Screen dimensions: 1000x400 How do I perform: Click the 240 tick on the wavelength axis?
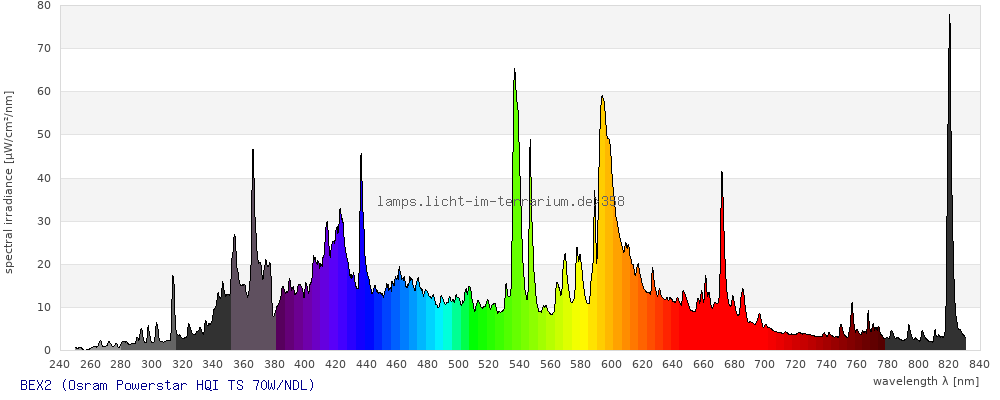tap(59, 363)
